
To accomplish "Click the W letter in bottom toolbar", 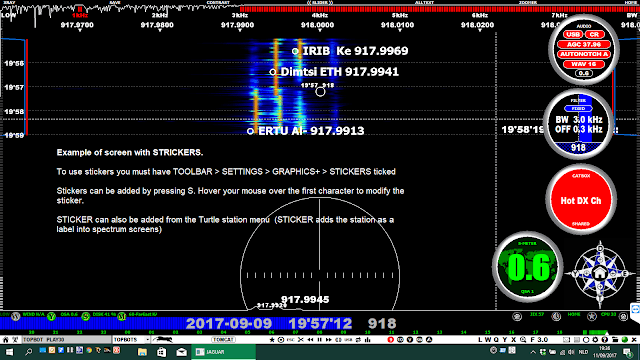I will 488,340.
